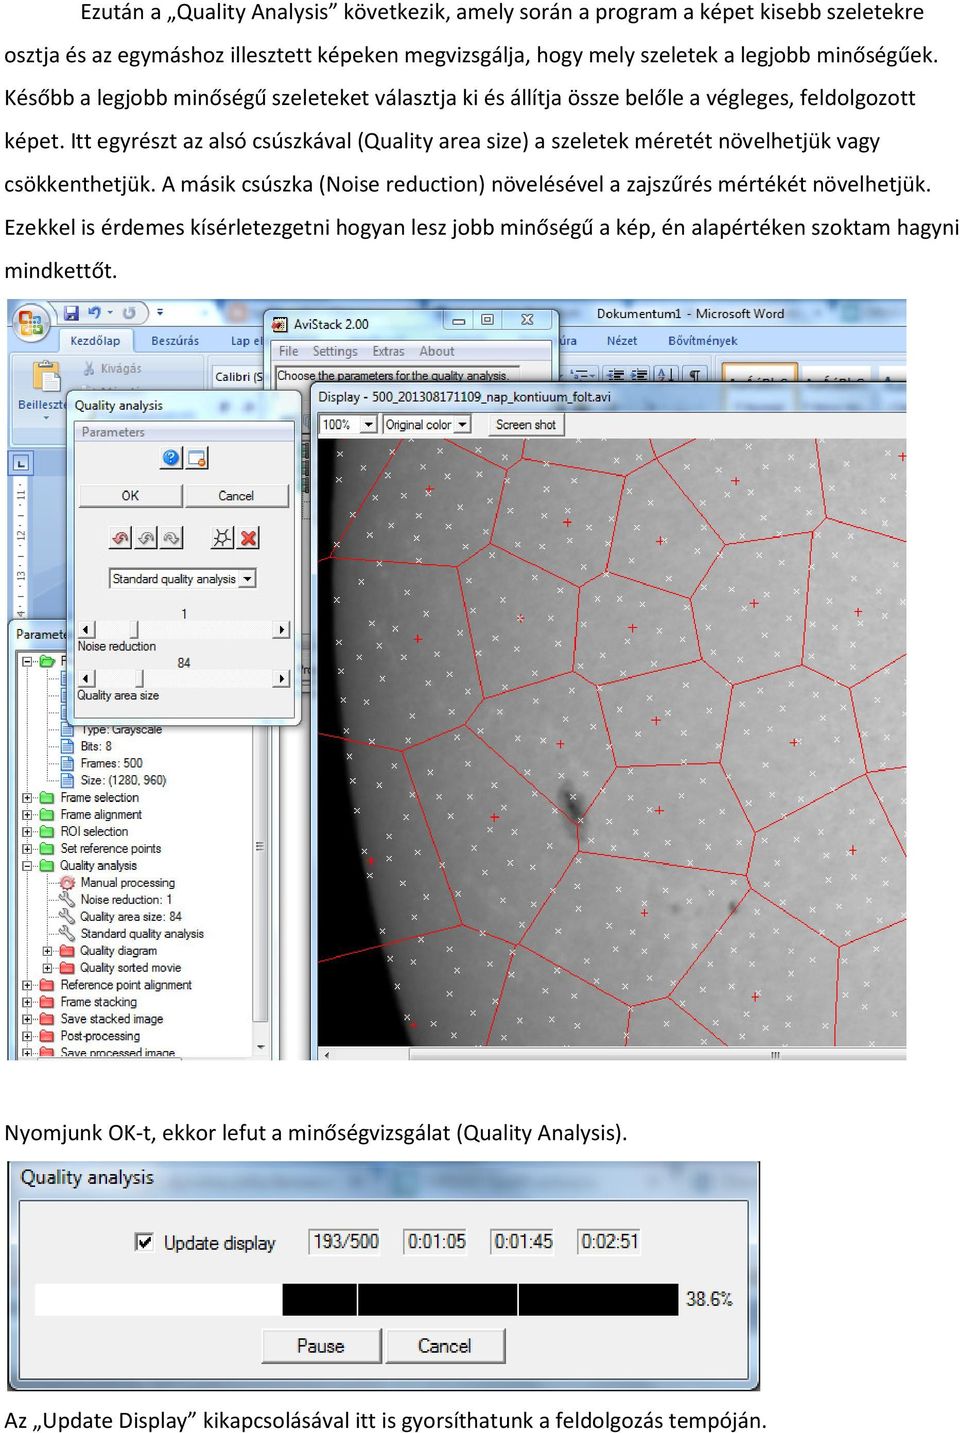
Task: Click OK in the Parameters panel
Action: point(130,496)
